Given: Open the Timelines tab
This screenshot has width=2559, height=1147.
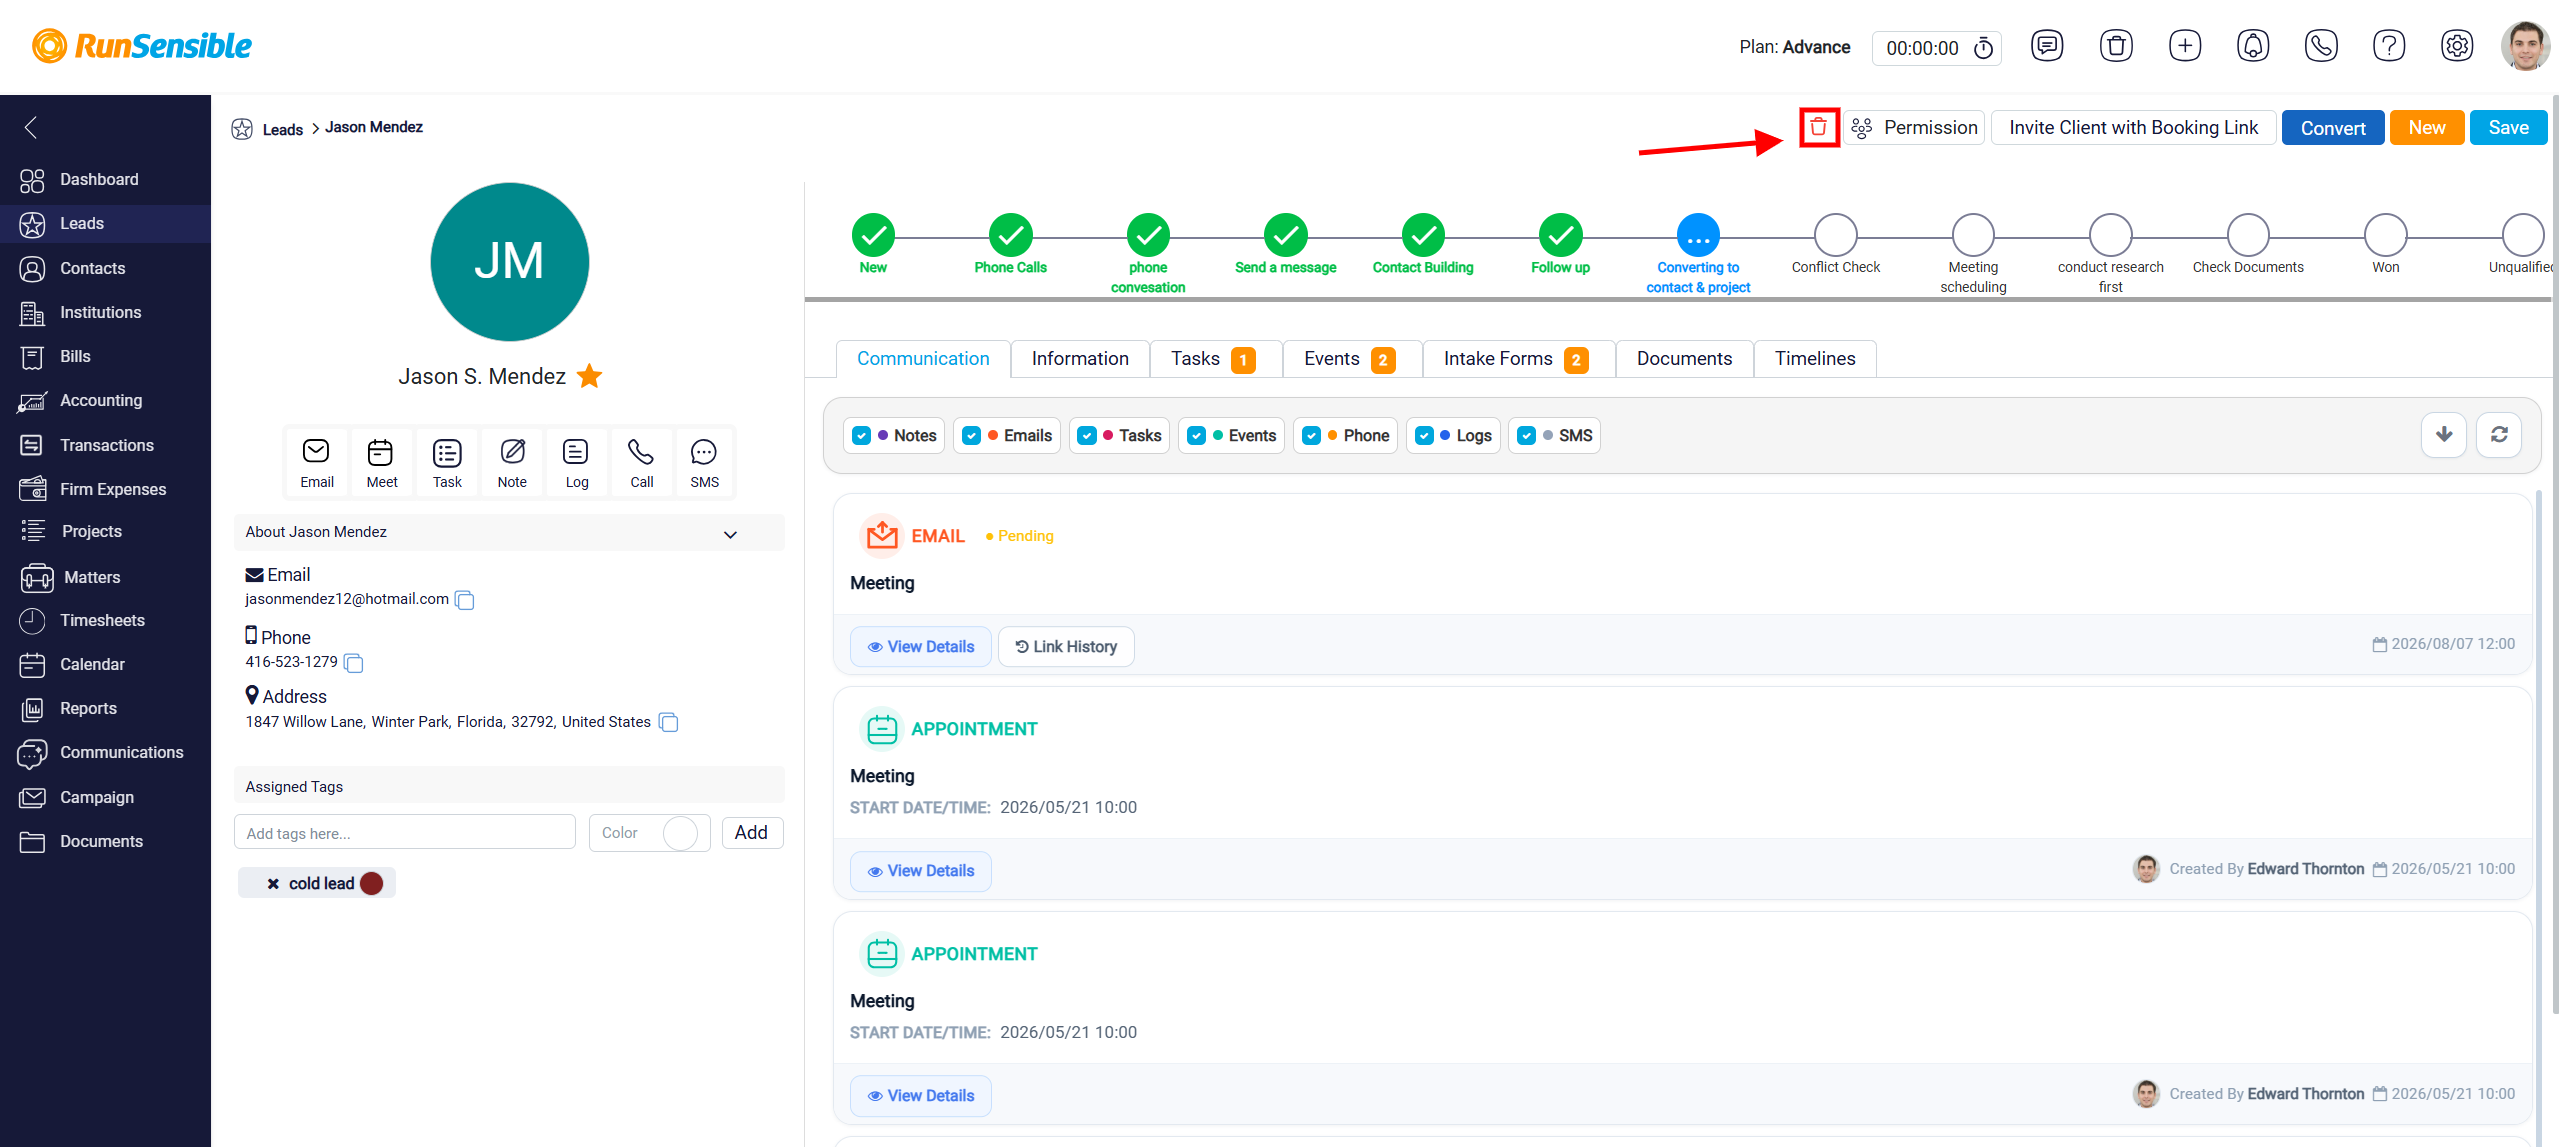Looking at the screenshot, I should tap(1814, 359).
